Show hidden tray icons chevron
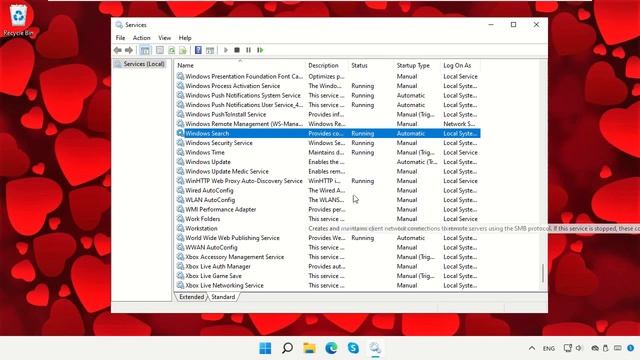 [532, 348]
